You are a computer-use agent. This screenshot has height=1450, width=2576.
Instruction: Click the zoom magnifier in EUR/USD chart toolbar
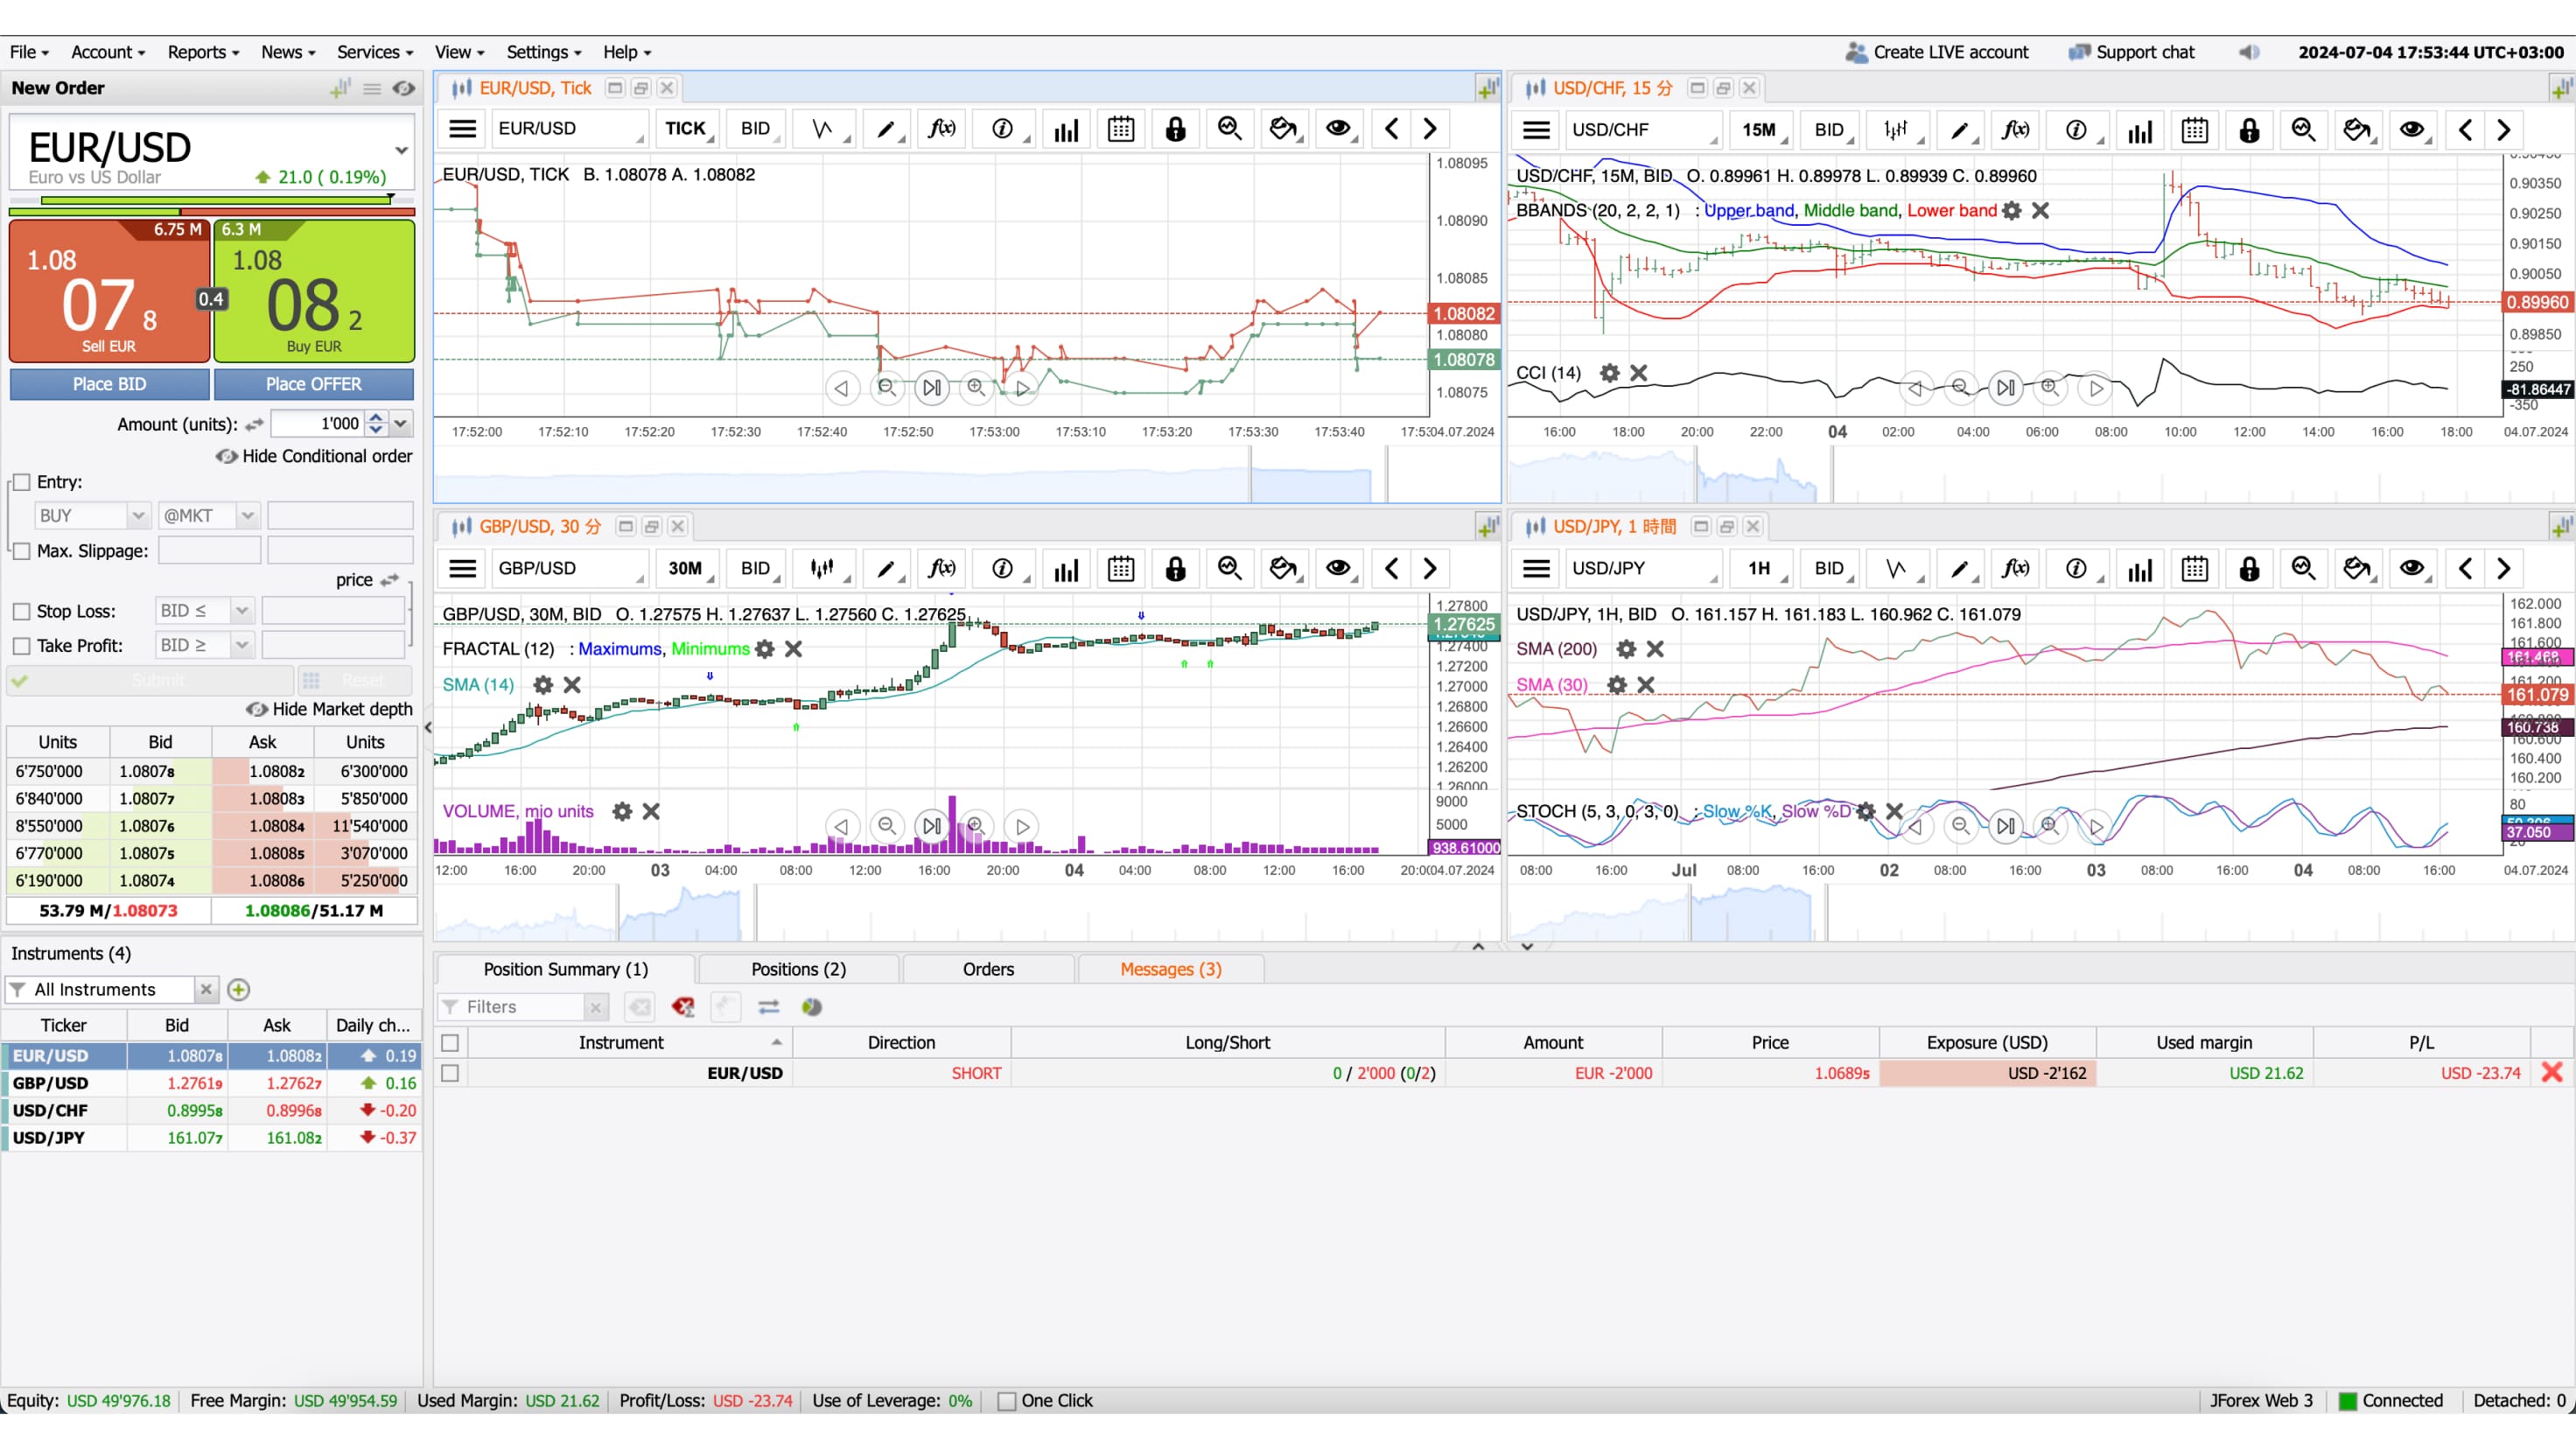(x=1229, y=129)
